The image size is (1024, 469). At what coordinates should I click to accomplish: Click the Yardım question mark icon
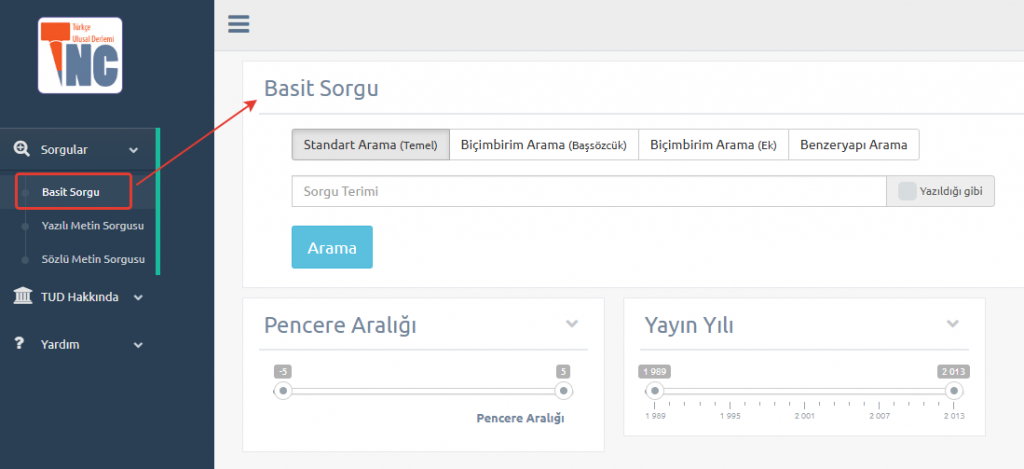coord(19,344)
